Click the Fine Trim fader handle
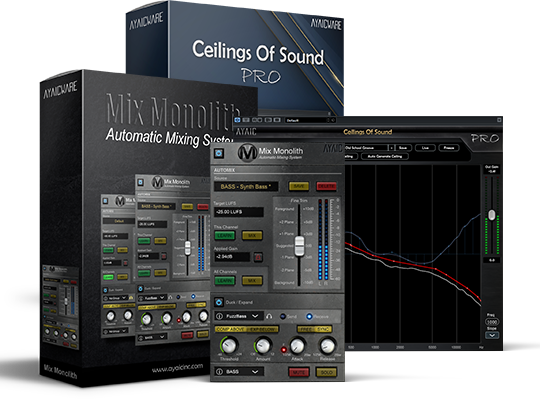 tap(299, 246)
